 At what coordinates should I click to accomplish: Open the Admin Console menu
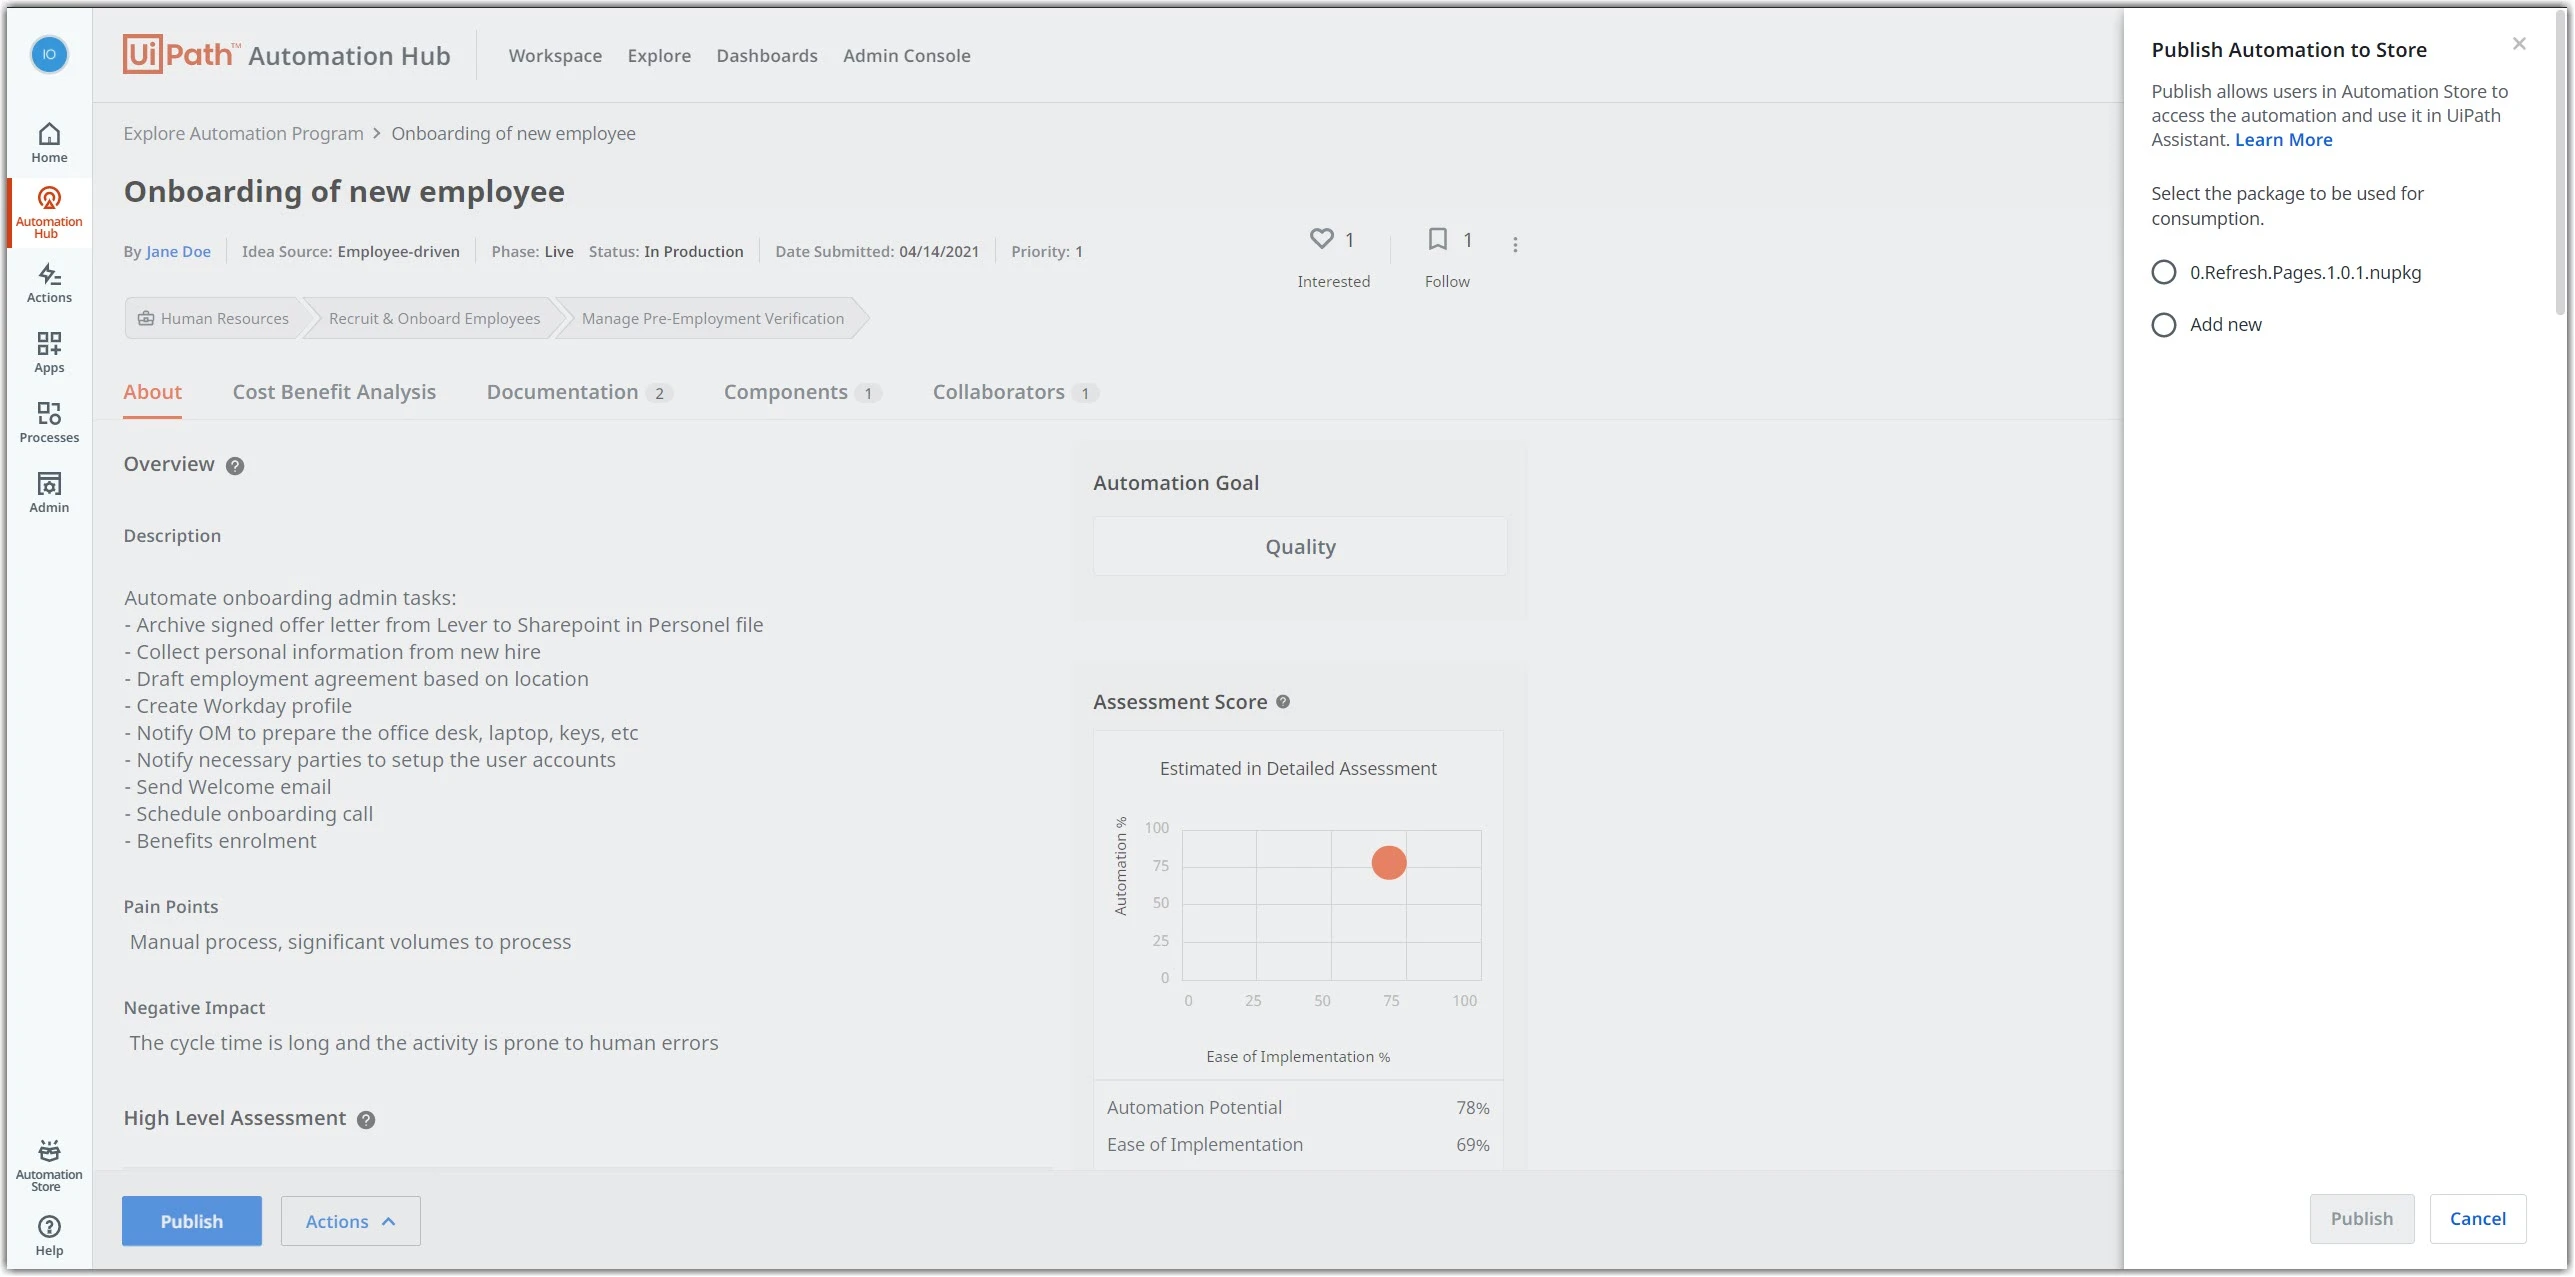[x=906, y=56]
